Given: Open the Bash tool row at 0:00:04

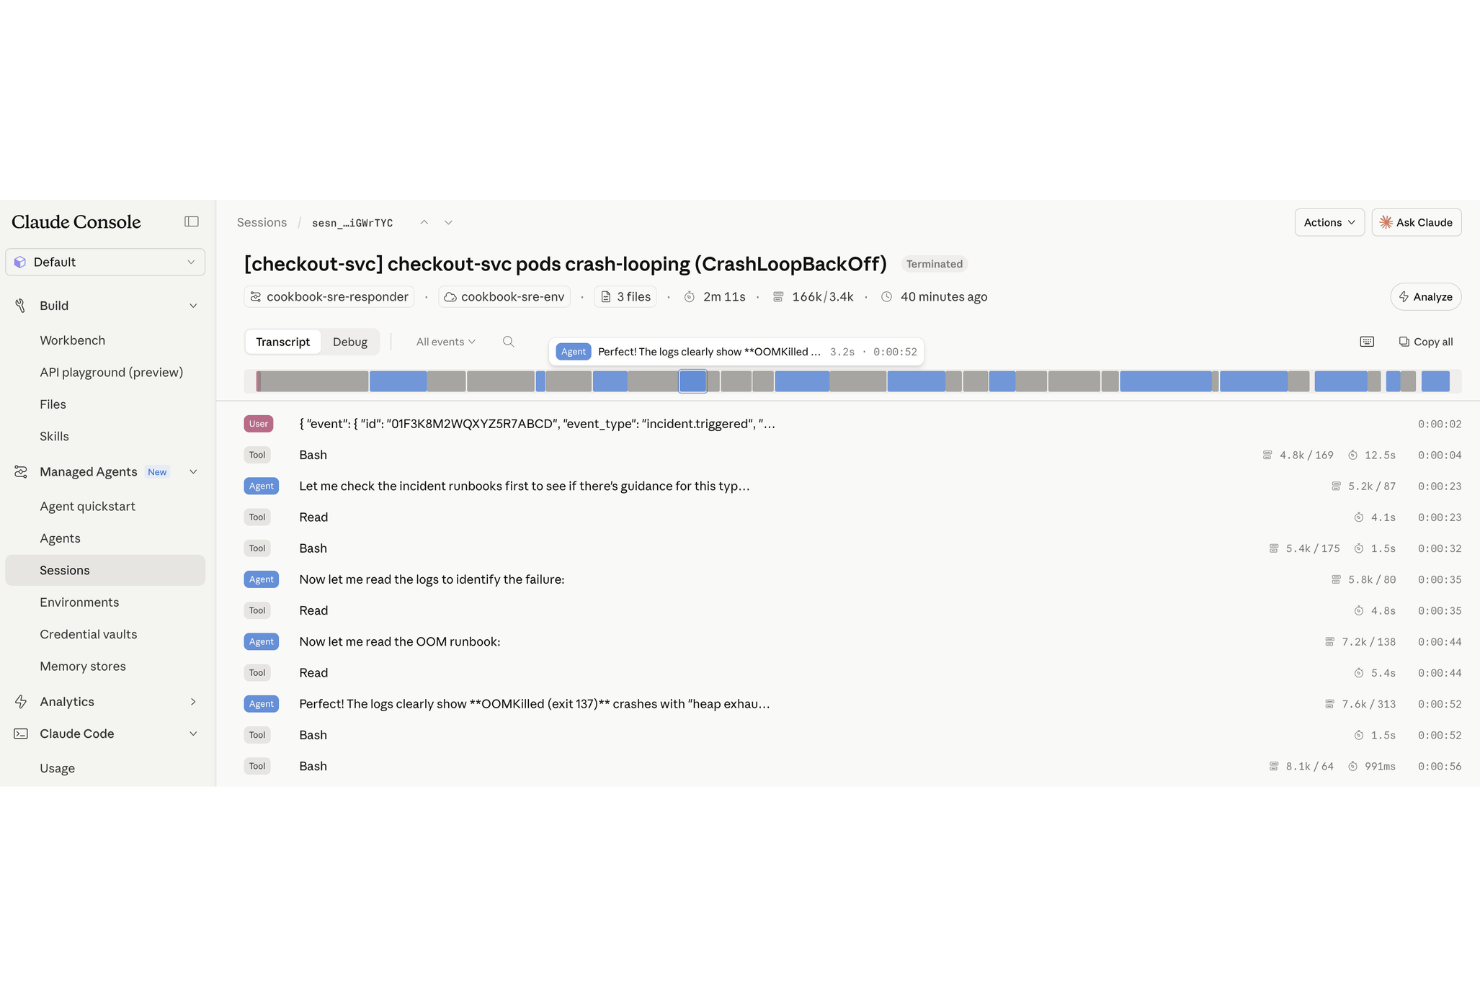Looking at the screenshot, I should pyautogui.click(x=852, y=455).
